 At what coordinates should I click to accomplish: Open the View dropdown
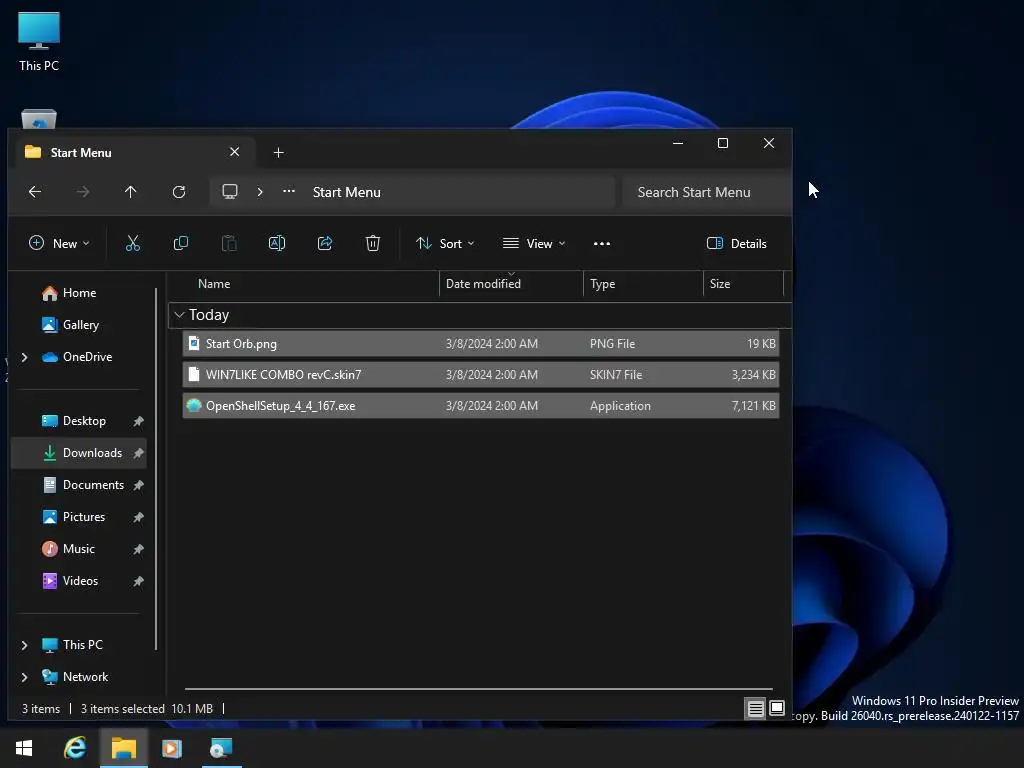coord(534,244)
